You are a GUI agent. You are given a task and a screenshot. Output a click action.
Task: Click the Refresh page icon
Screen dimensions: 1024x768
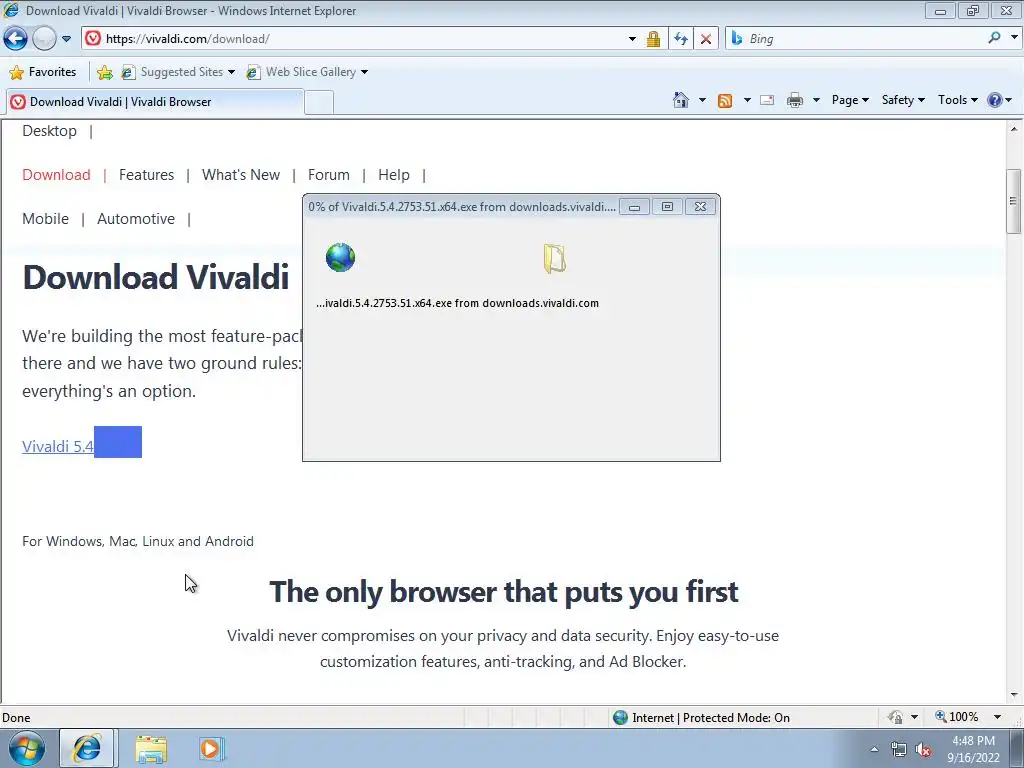(x=680, y=39)
